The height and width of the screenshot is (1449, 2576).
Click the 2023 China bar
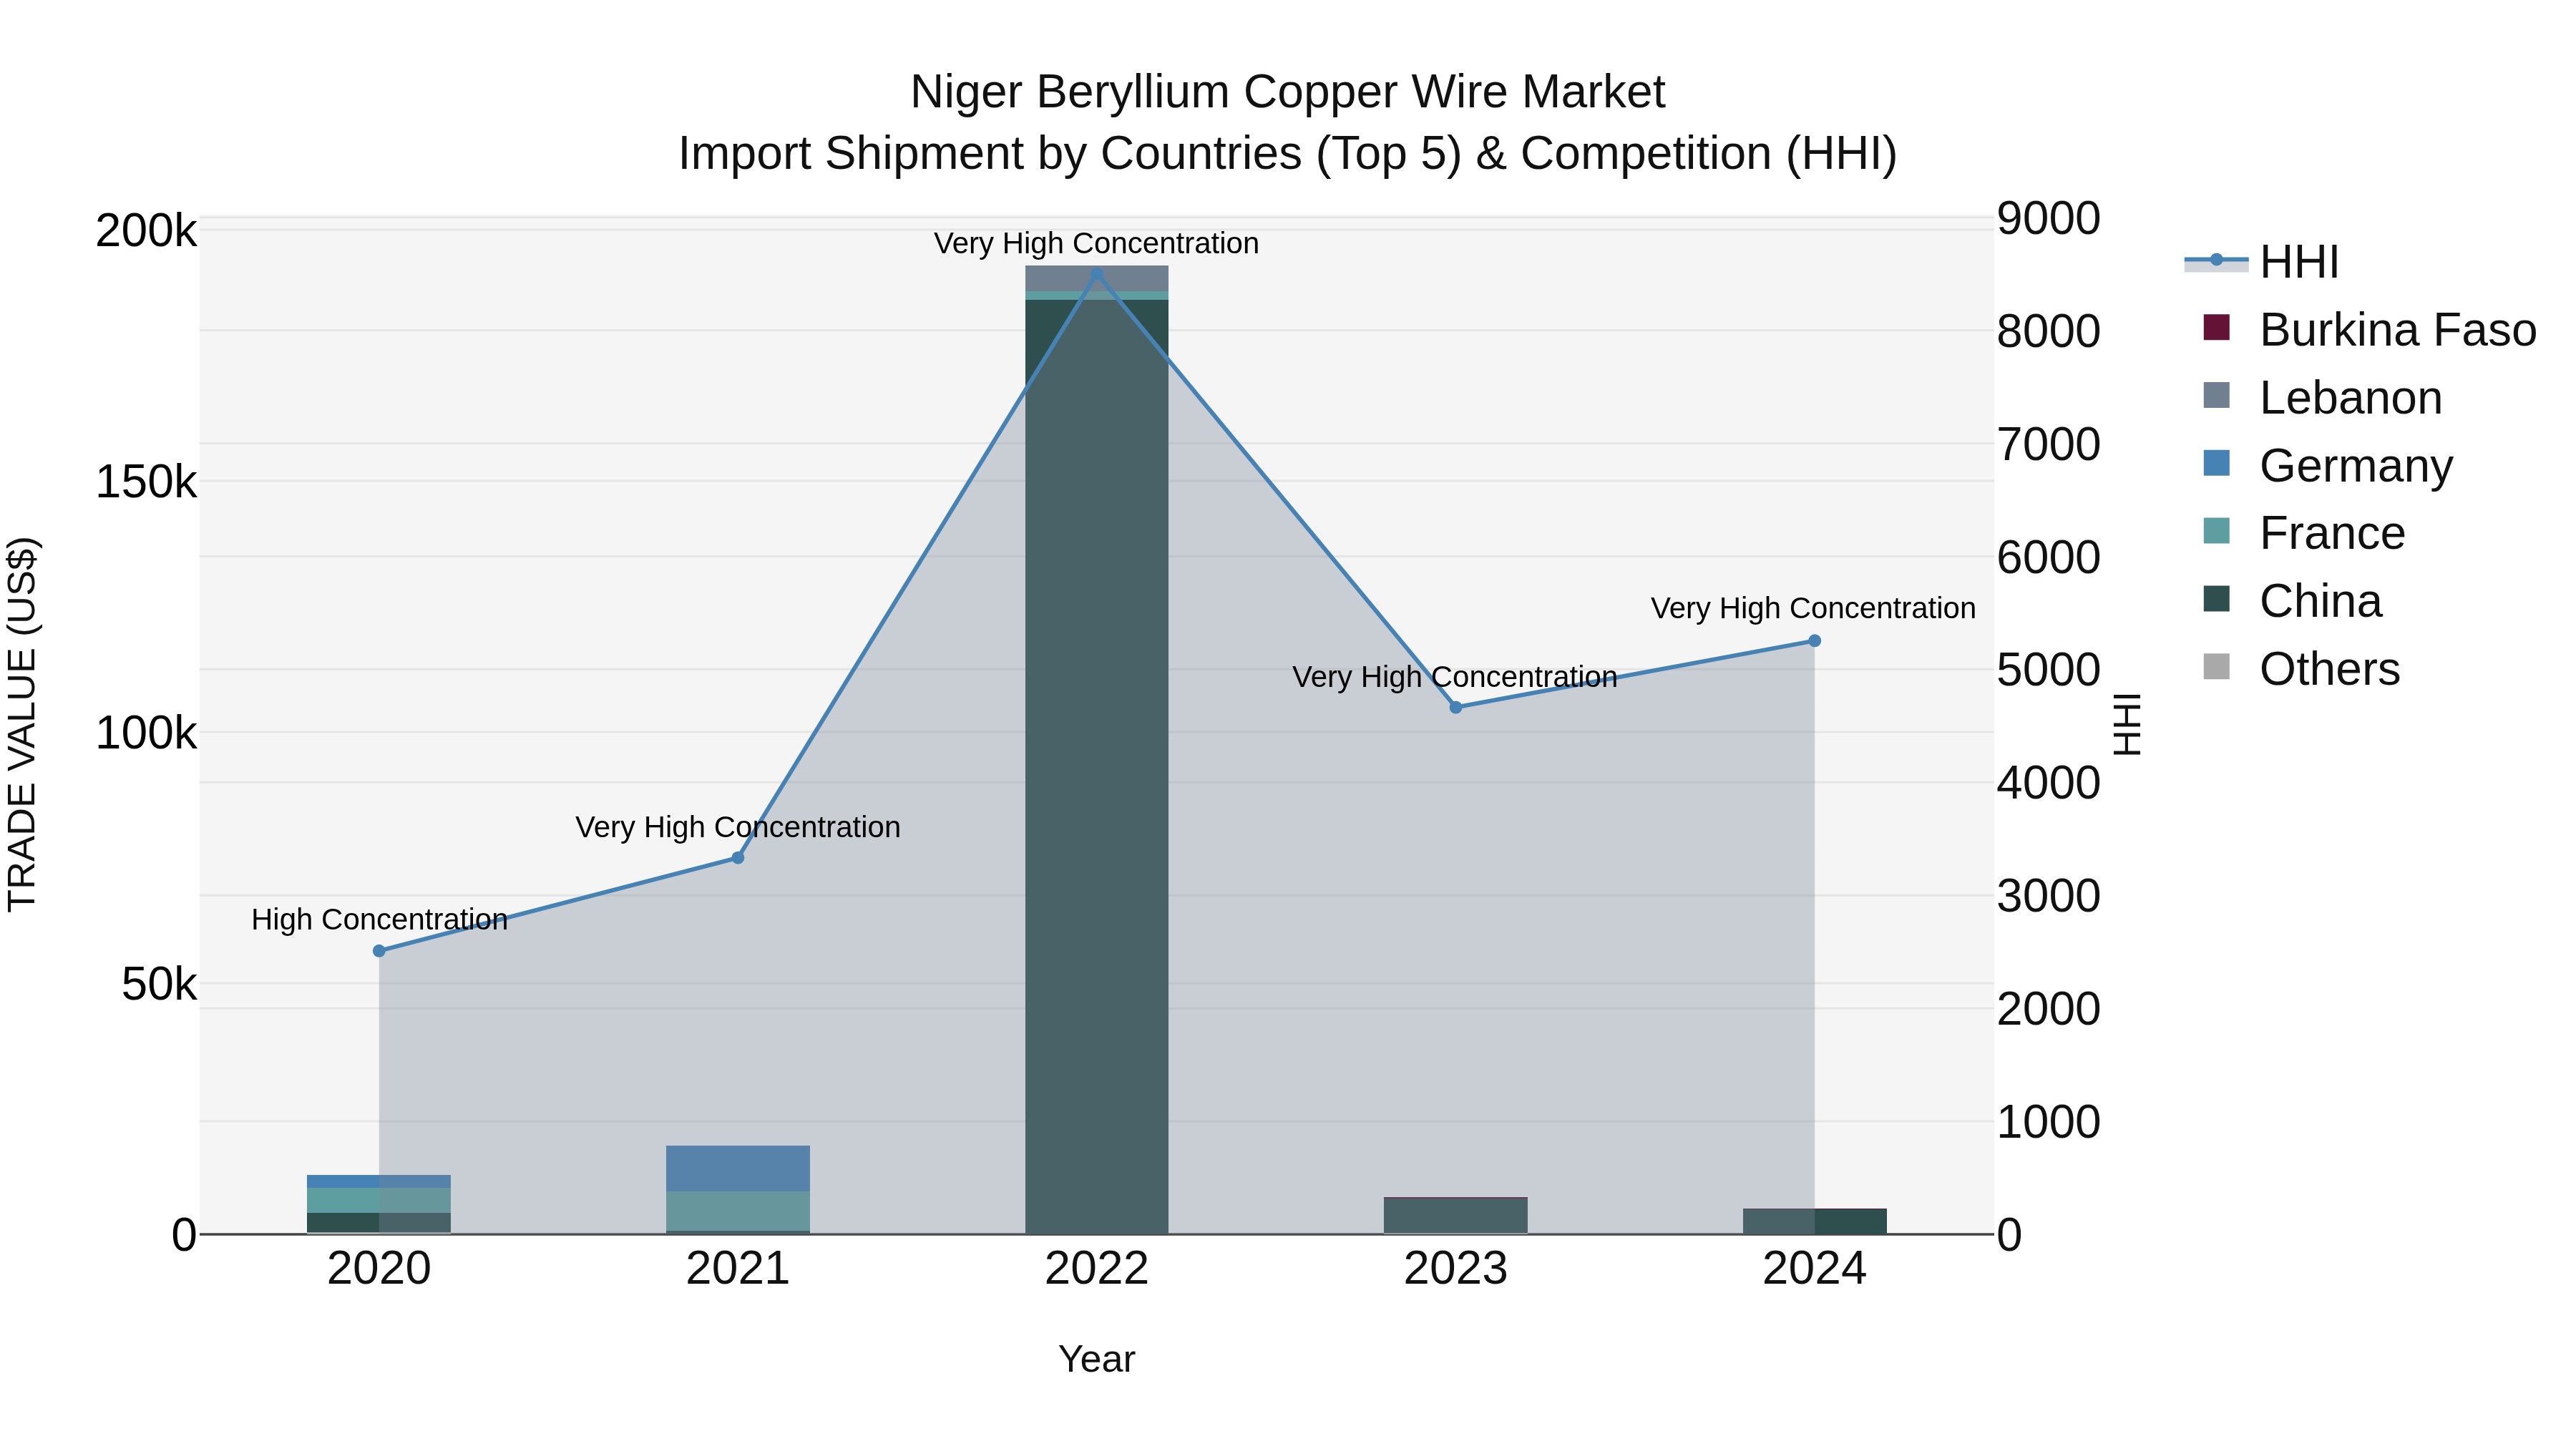(x=1456, y=1215)
